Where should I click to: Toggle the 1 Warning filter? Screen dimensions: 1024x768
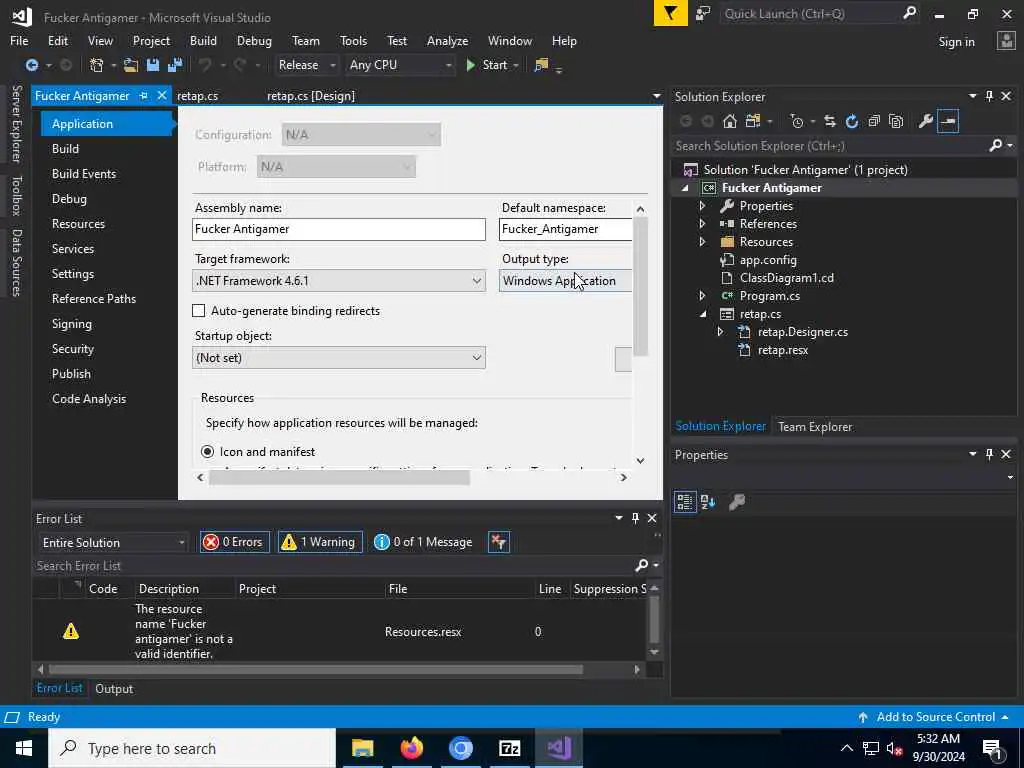click(x=320, y=542)
